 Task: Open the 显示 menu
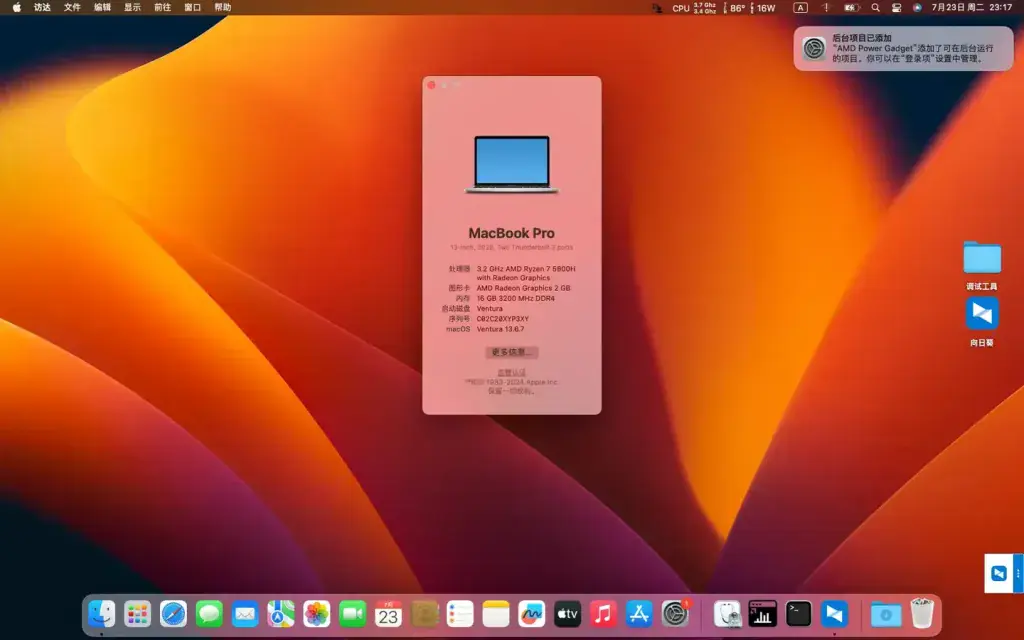coord(133,7)
